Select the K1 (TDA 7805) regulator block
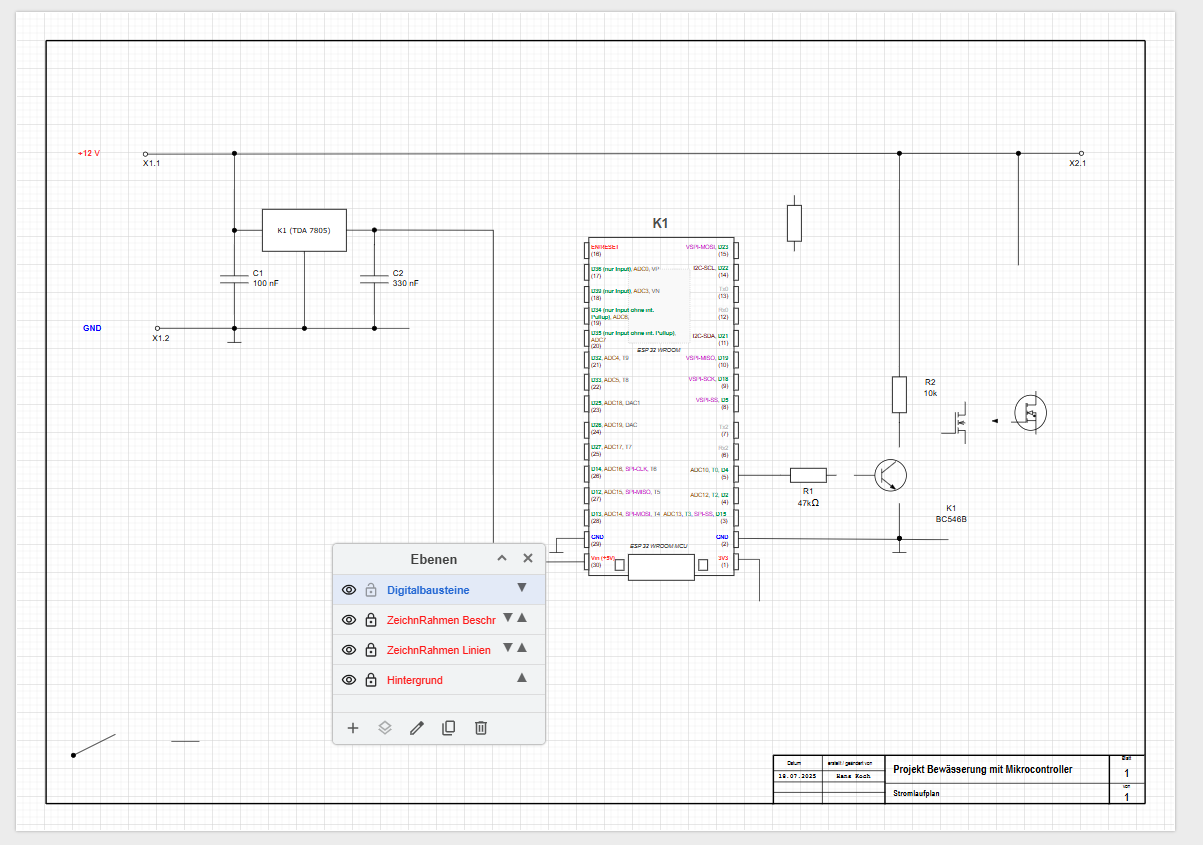 point(304,230)
